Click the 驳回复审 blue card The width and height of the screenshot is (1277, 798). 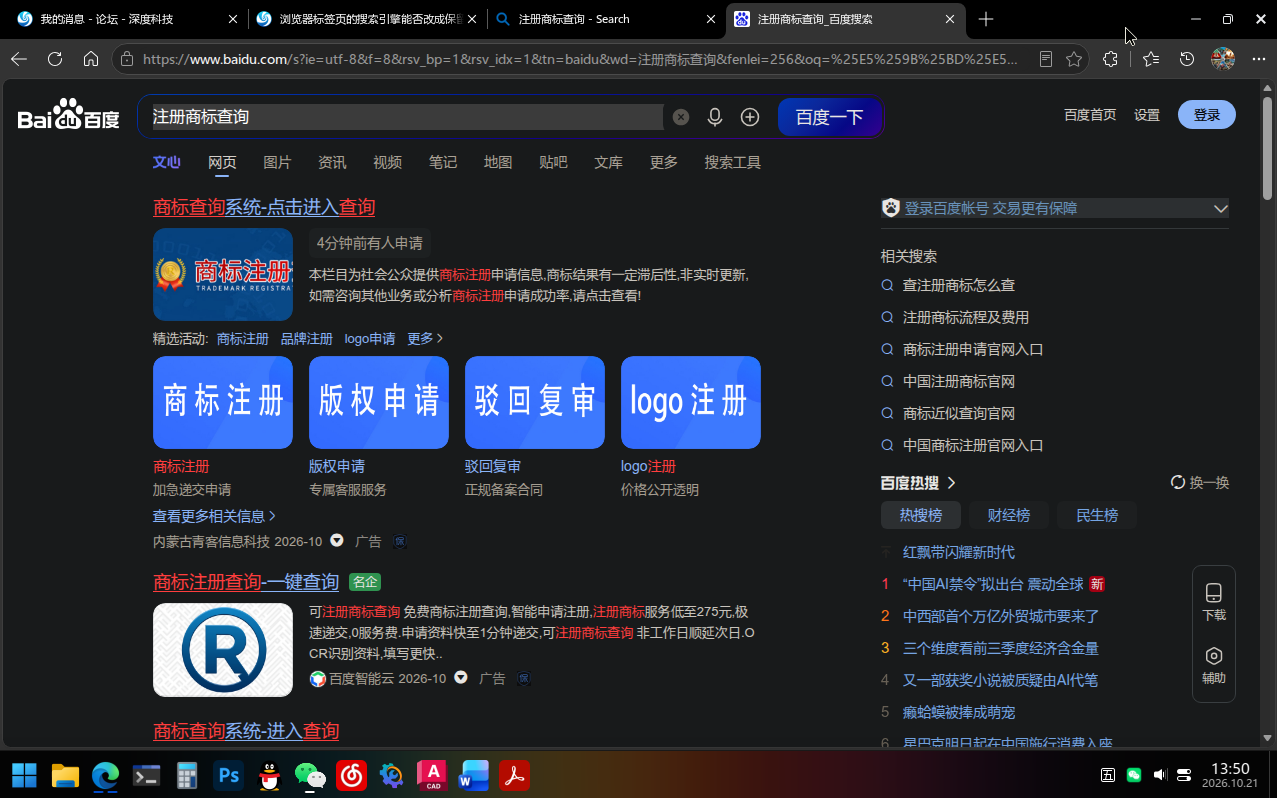(535, 402)
